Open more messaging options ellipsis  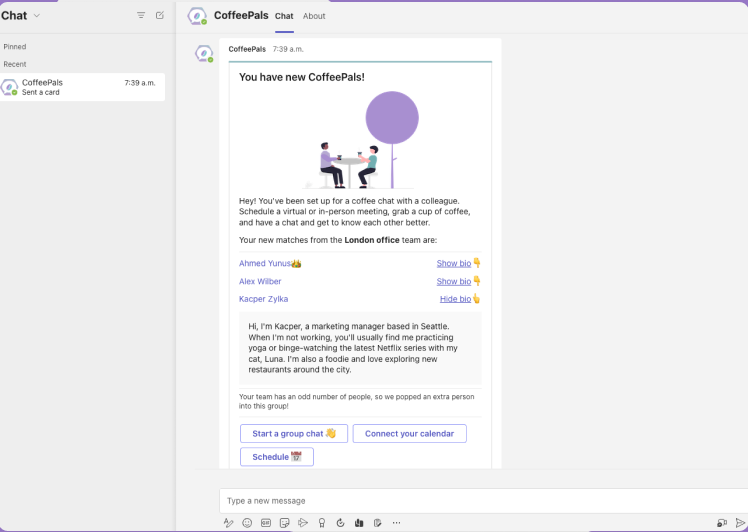click(x=396, y=523)
